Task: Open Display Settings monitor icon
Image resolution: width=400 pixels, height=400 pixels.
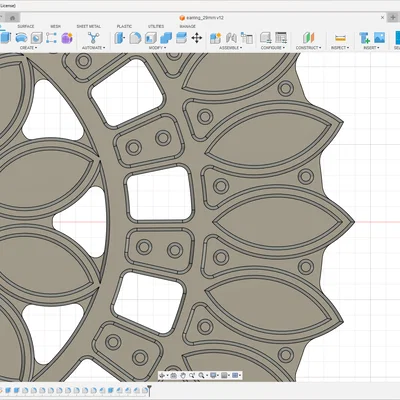Action: click(213, 376)
